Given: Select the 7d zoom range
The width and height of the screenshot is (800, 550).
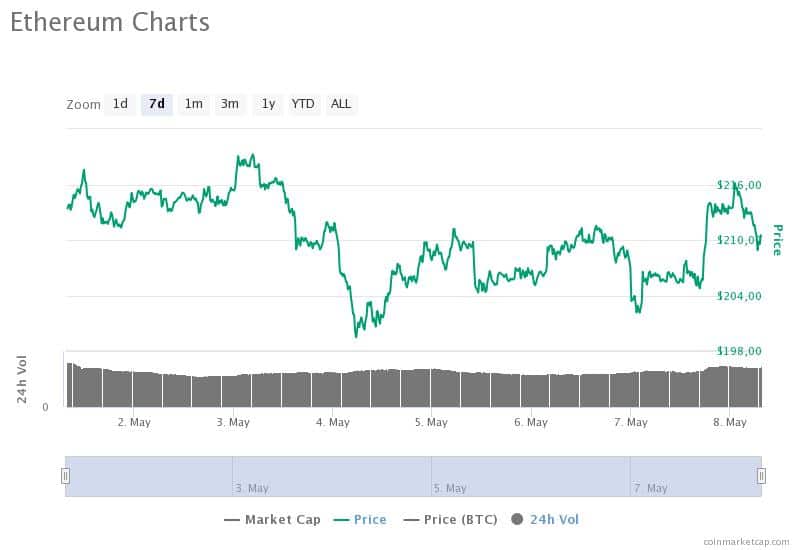Looking at the screenshot, I should pos(157,104).
